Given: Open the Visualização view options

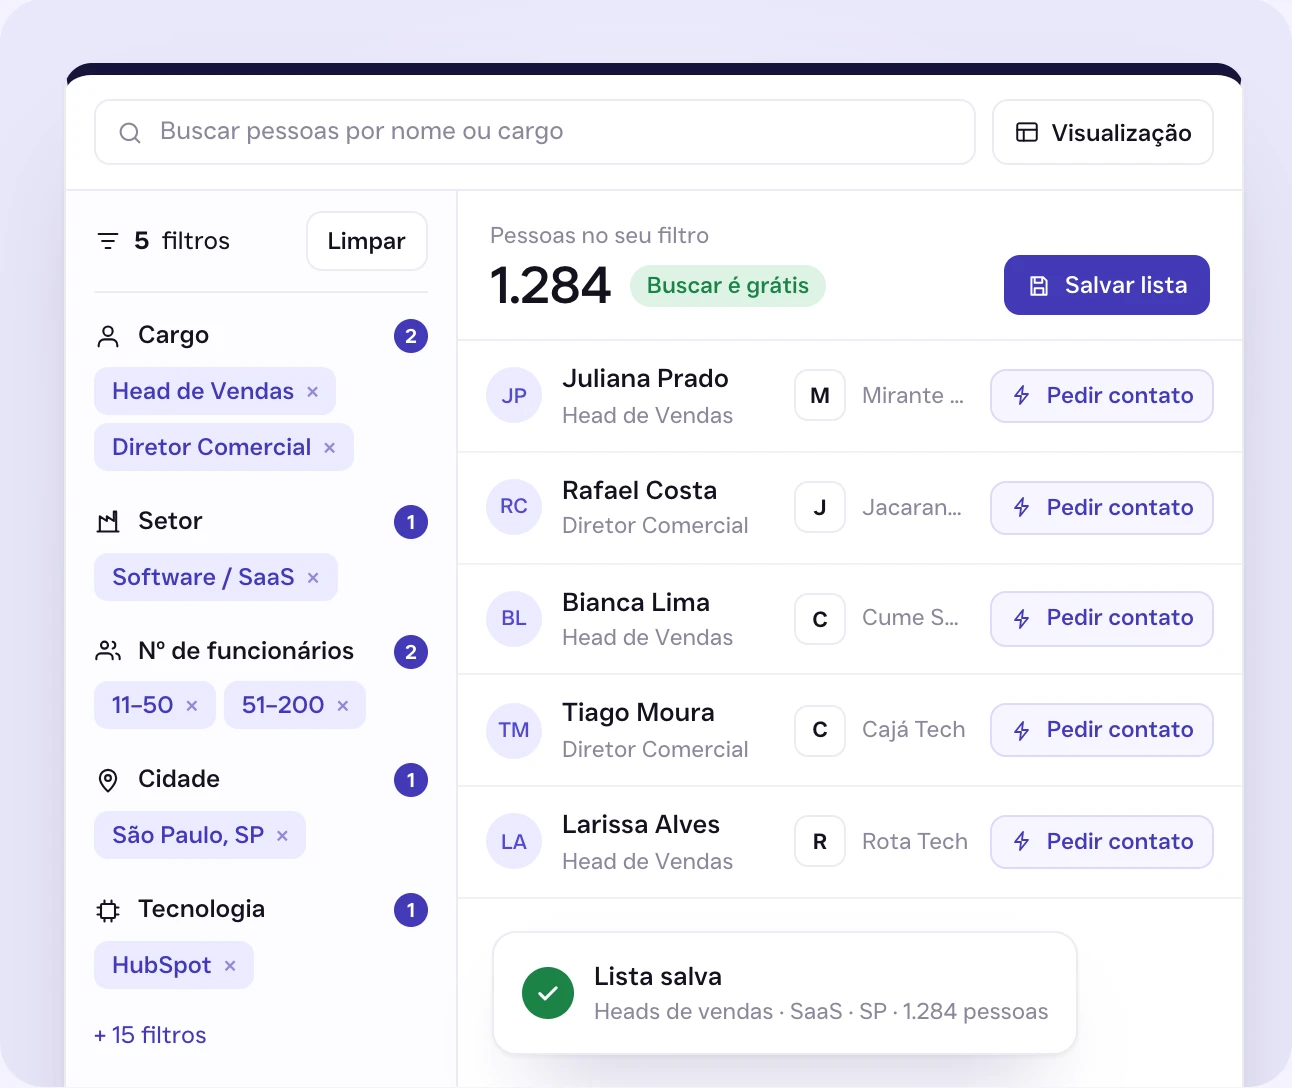Looking at the screenshot, I should pyautogui.click(x=1103, y=132).
